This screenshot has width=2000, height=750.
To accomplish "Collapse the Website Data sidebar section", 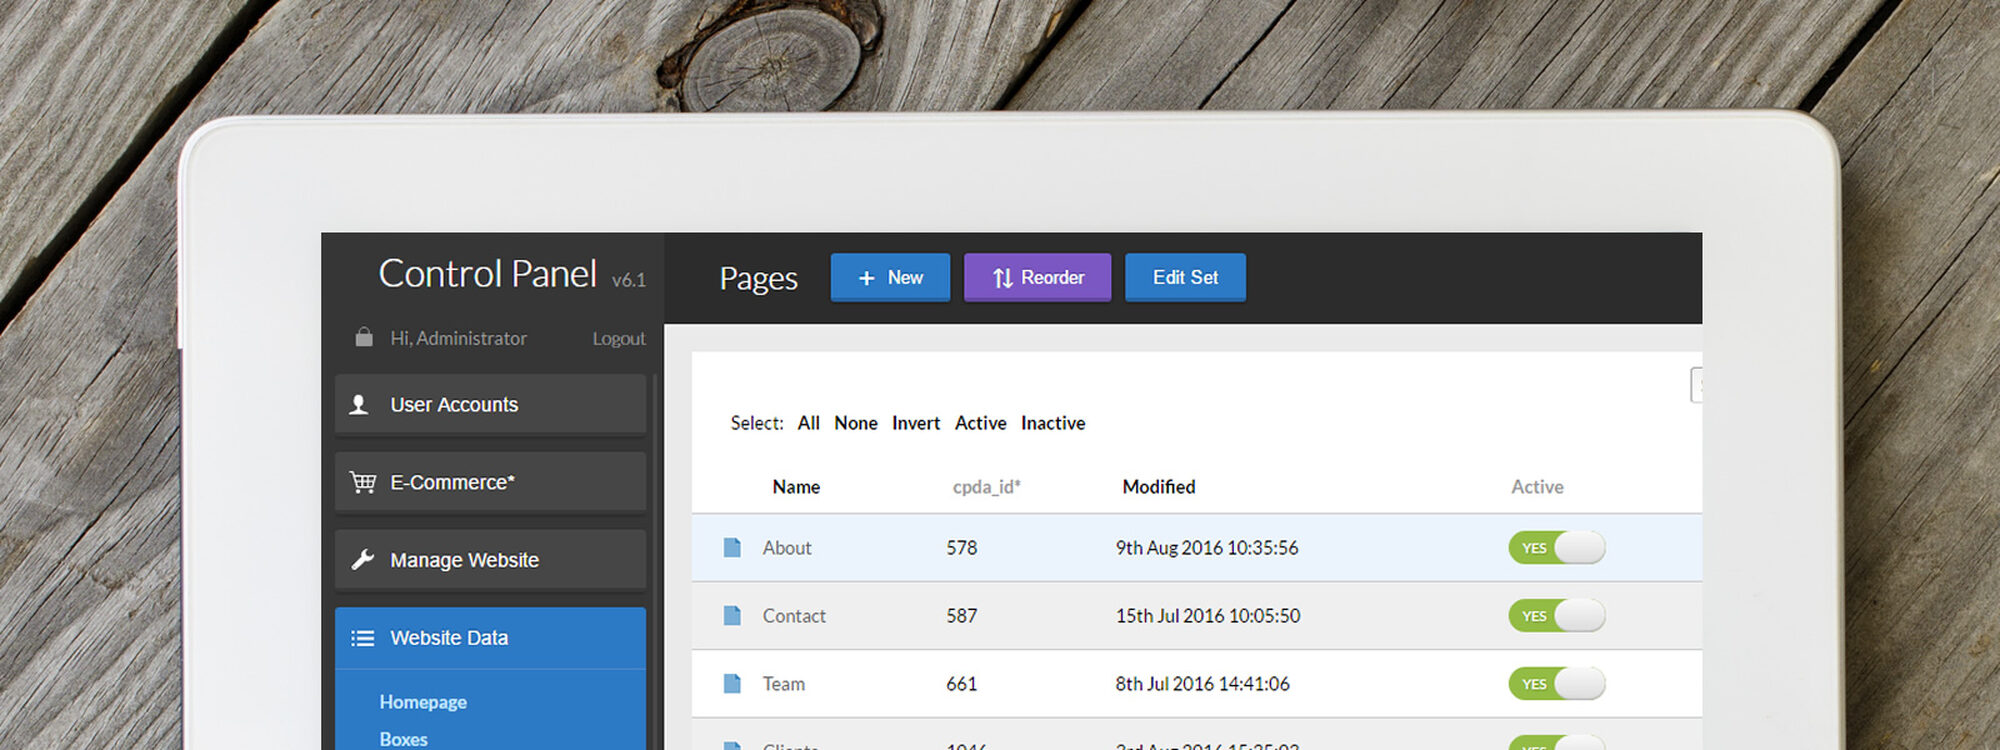I will [490, 638].
